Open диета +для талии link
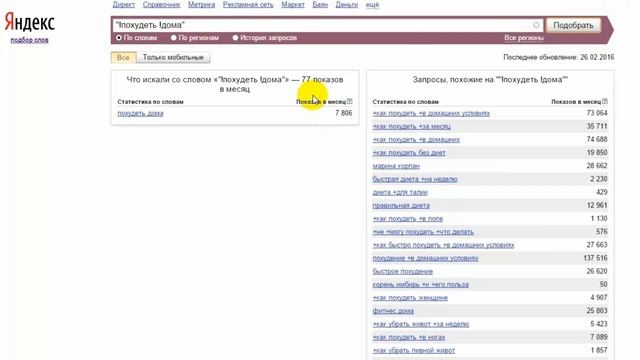 click(400, 192)
